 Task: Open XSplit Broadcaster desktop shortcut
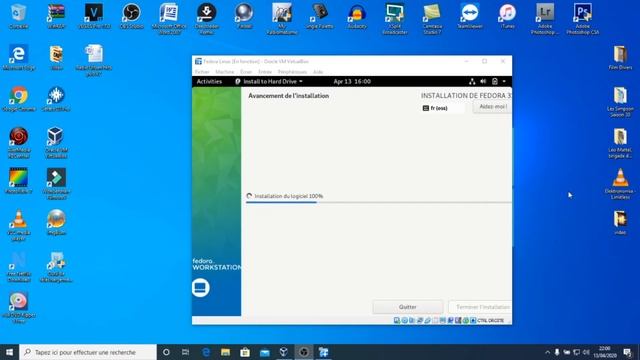coord(395,19)
